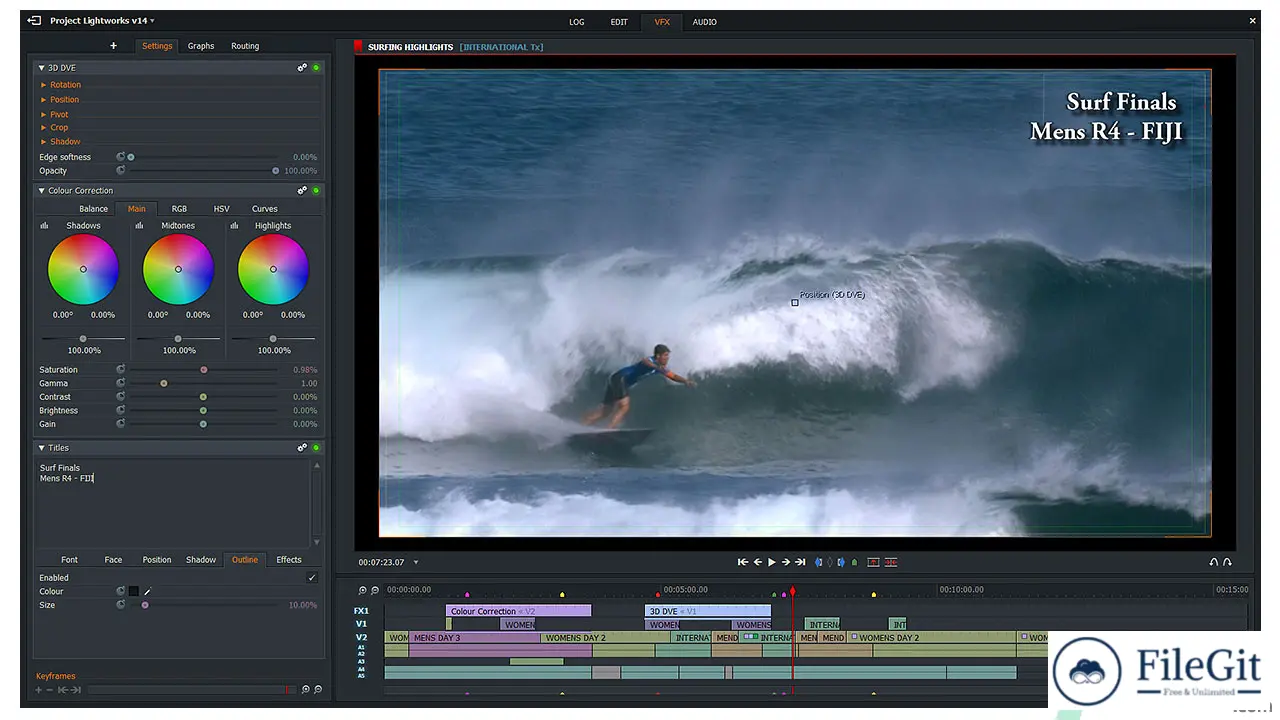The width and height of the screenshot is (1280, 720).
Task: Click in the Titles text input box
Action: (174, 502)
